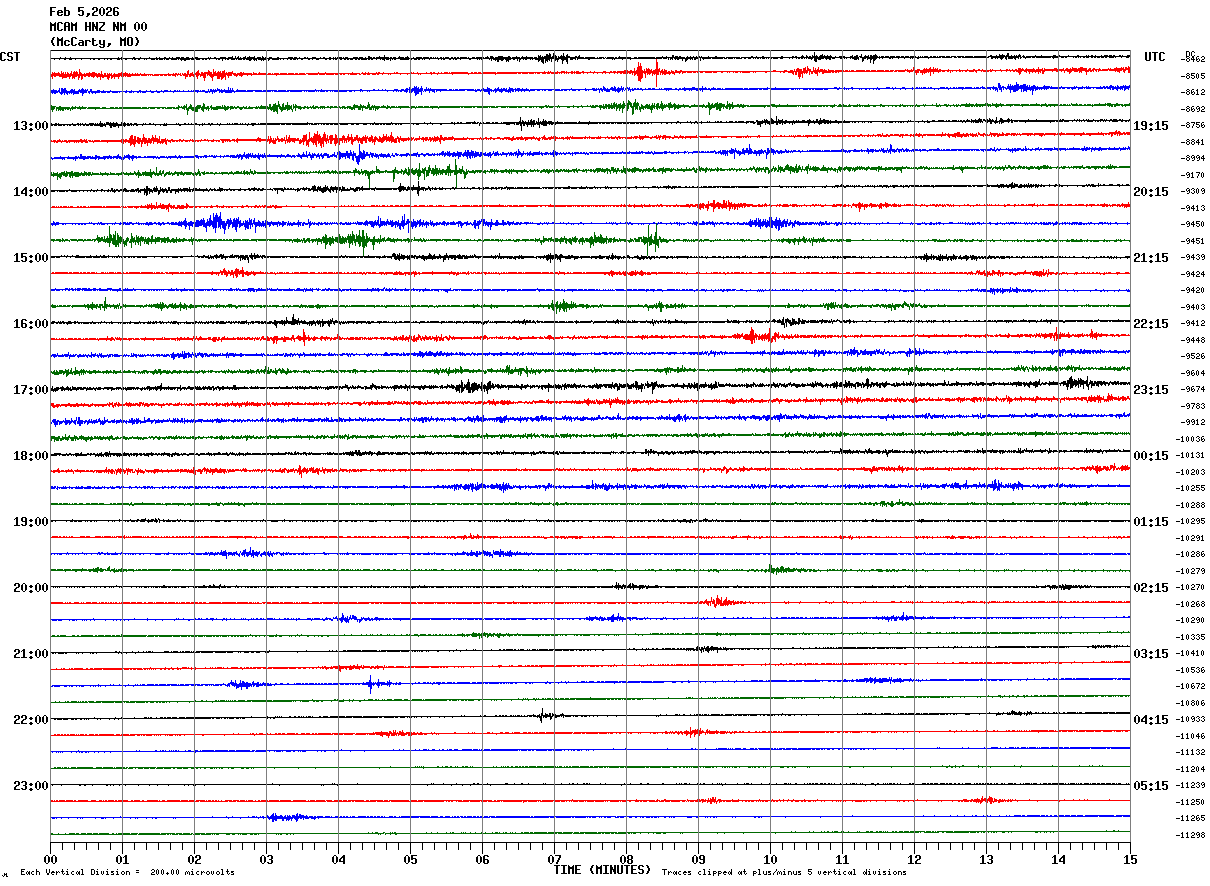Click the '05' minute axis tick label

point(411,859)
